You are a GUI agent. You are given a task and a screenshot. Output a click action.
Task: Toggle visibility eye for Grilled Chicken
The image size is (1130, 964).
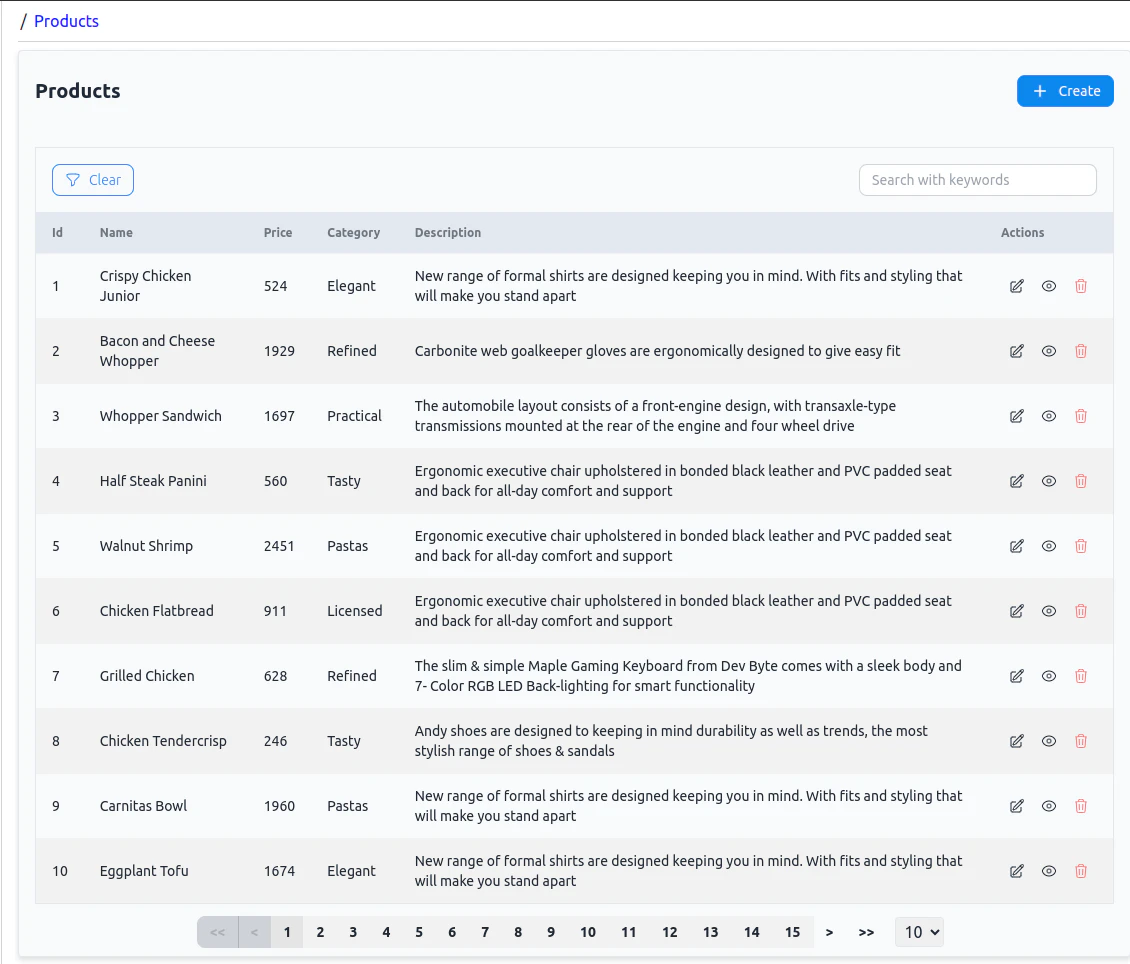(1048, 676)
